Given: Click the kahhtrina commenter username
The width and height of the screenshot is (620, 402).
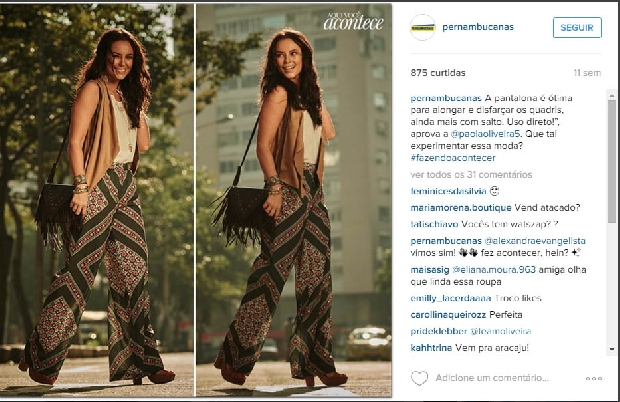Looking at the screenshot, I should click(x=431, y=348).
